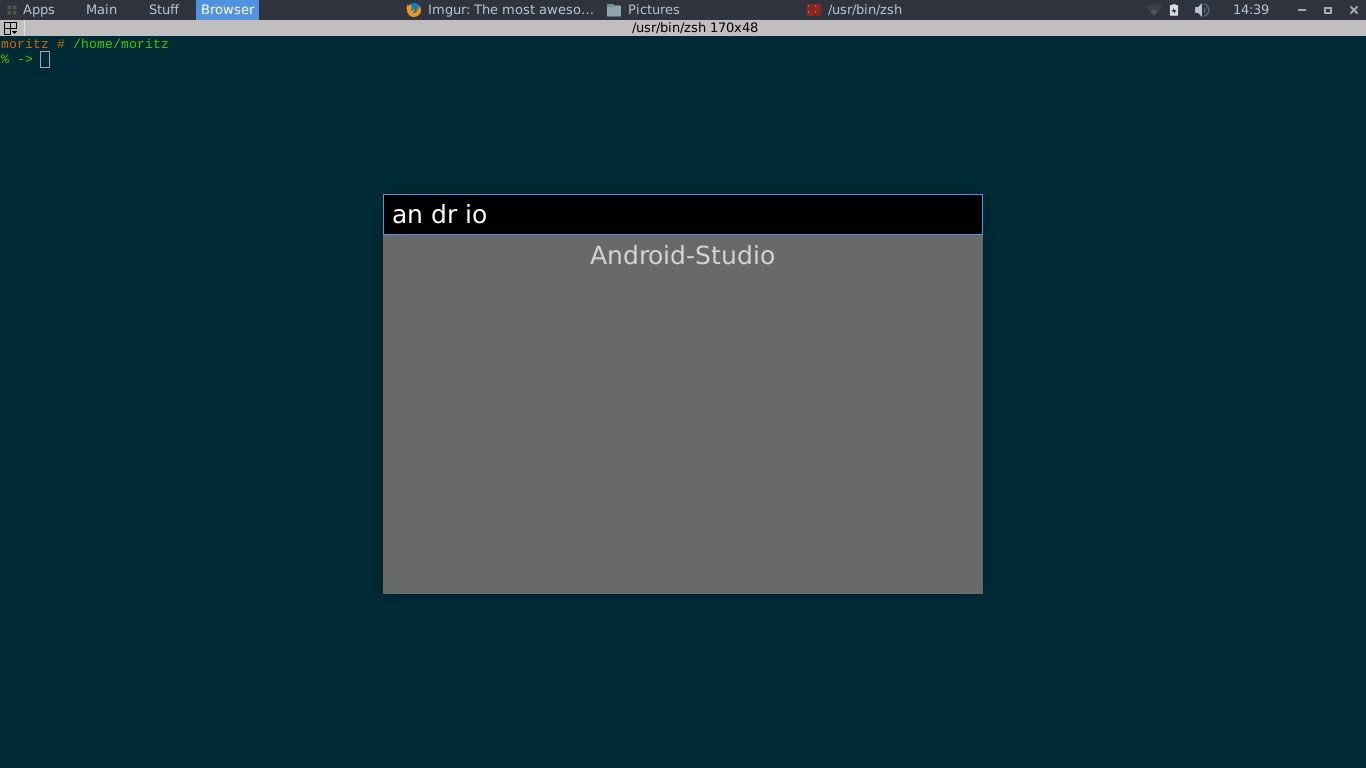Close the terminal window

[x=1354, y=10]
